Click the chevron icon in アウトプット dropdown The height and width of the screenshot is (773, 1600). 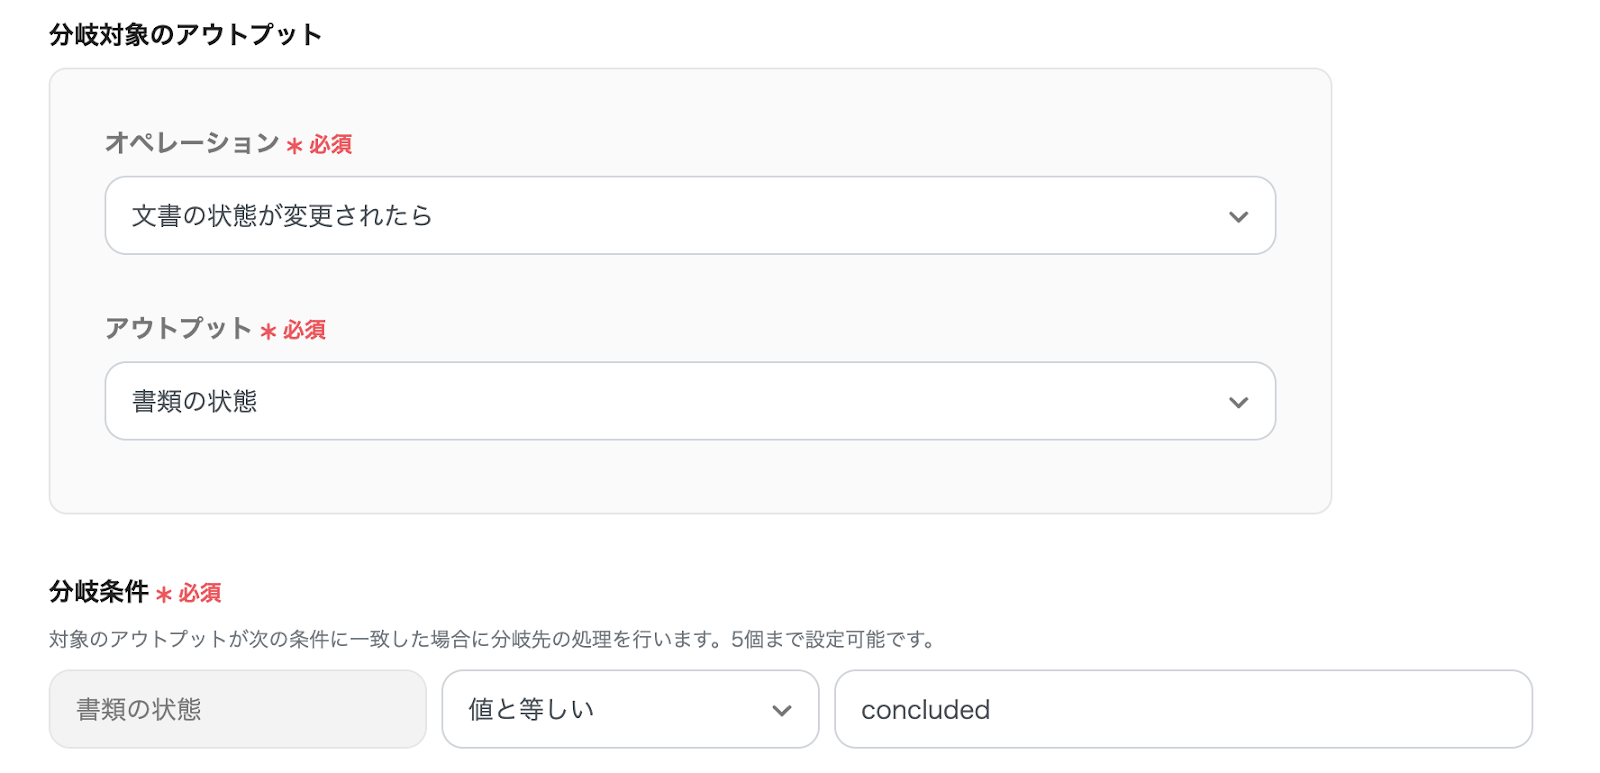(x=1238, y=402)
